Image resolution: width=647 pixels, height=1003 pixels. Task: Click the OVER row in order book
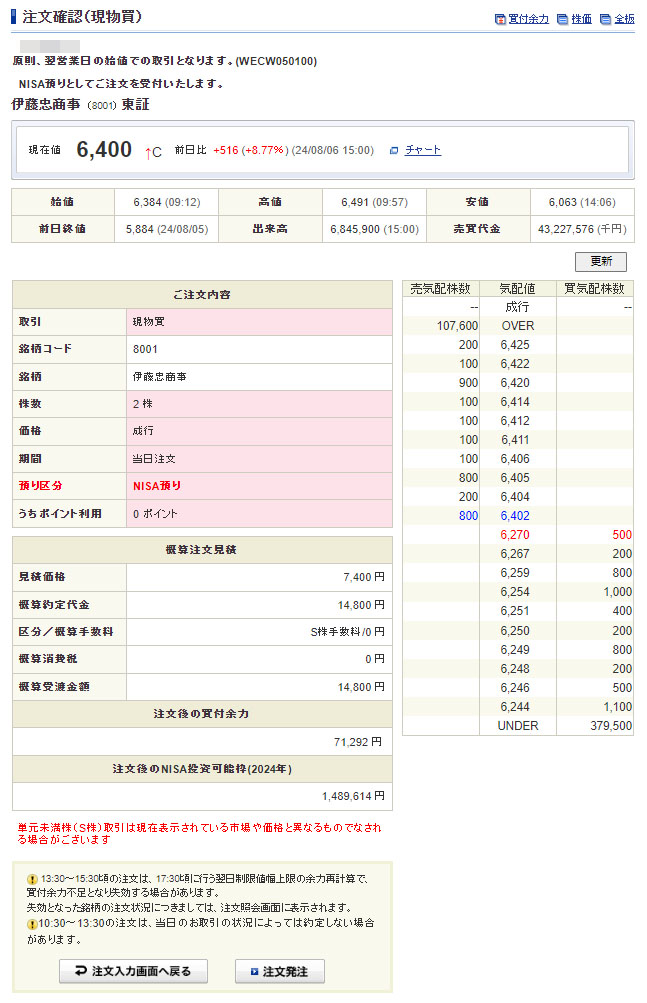click(x=517, y=326)
